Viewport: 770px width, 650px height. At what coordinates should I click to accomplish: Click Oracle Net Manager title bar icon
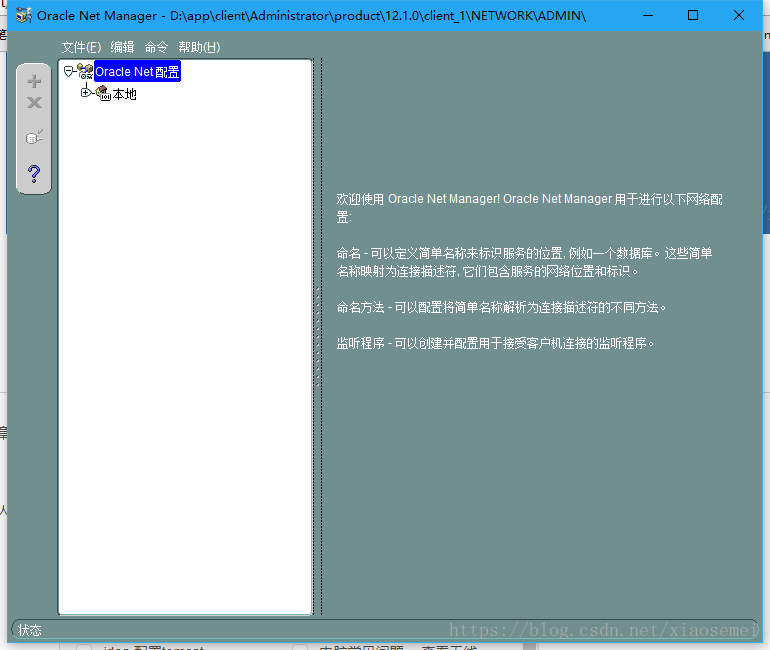(x=24, y=16)
